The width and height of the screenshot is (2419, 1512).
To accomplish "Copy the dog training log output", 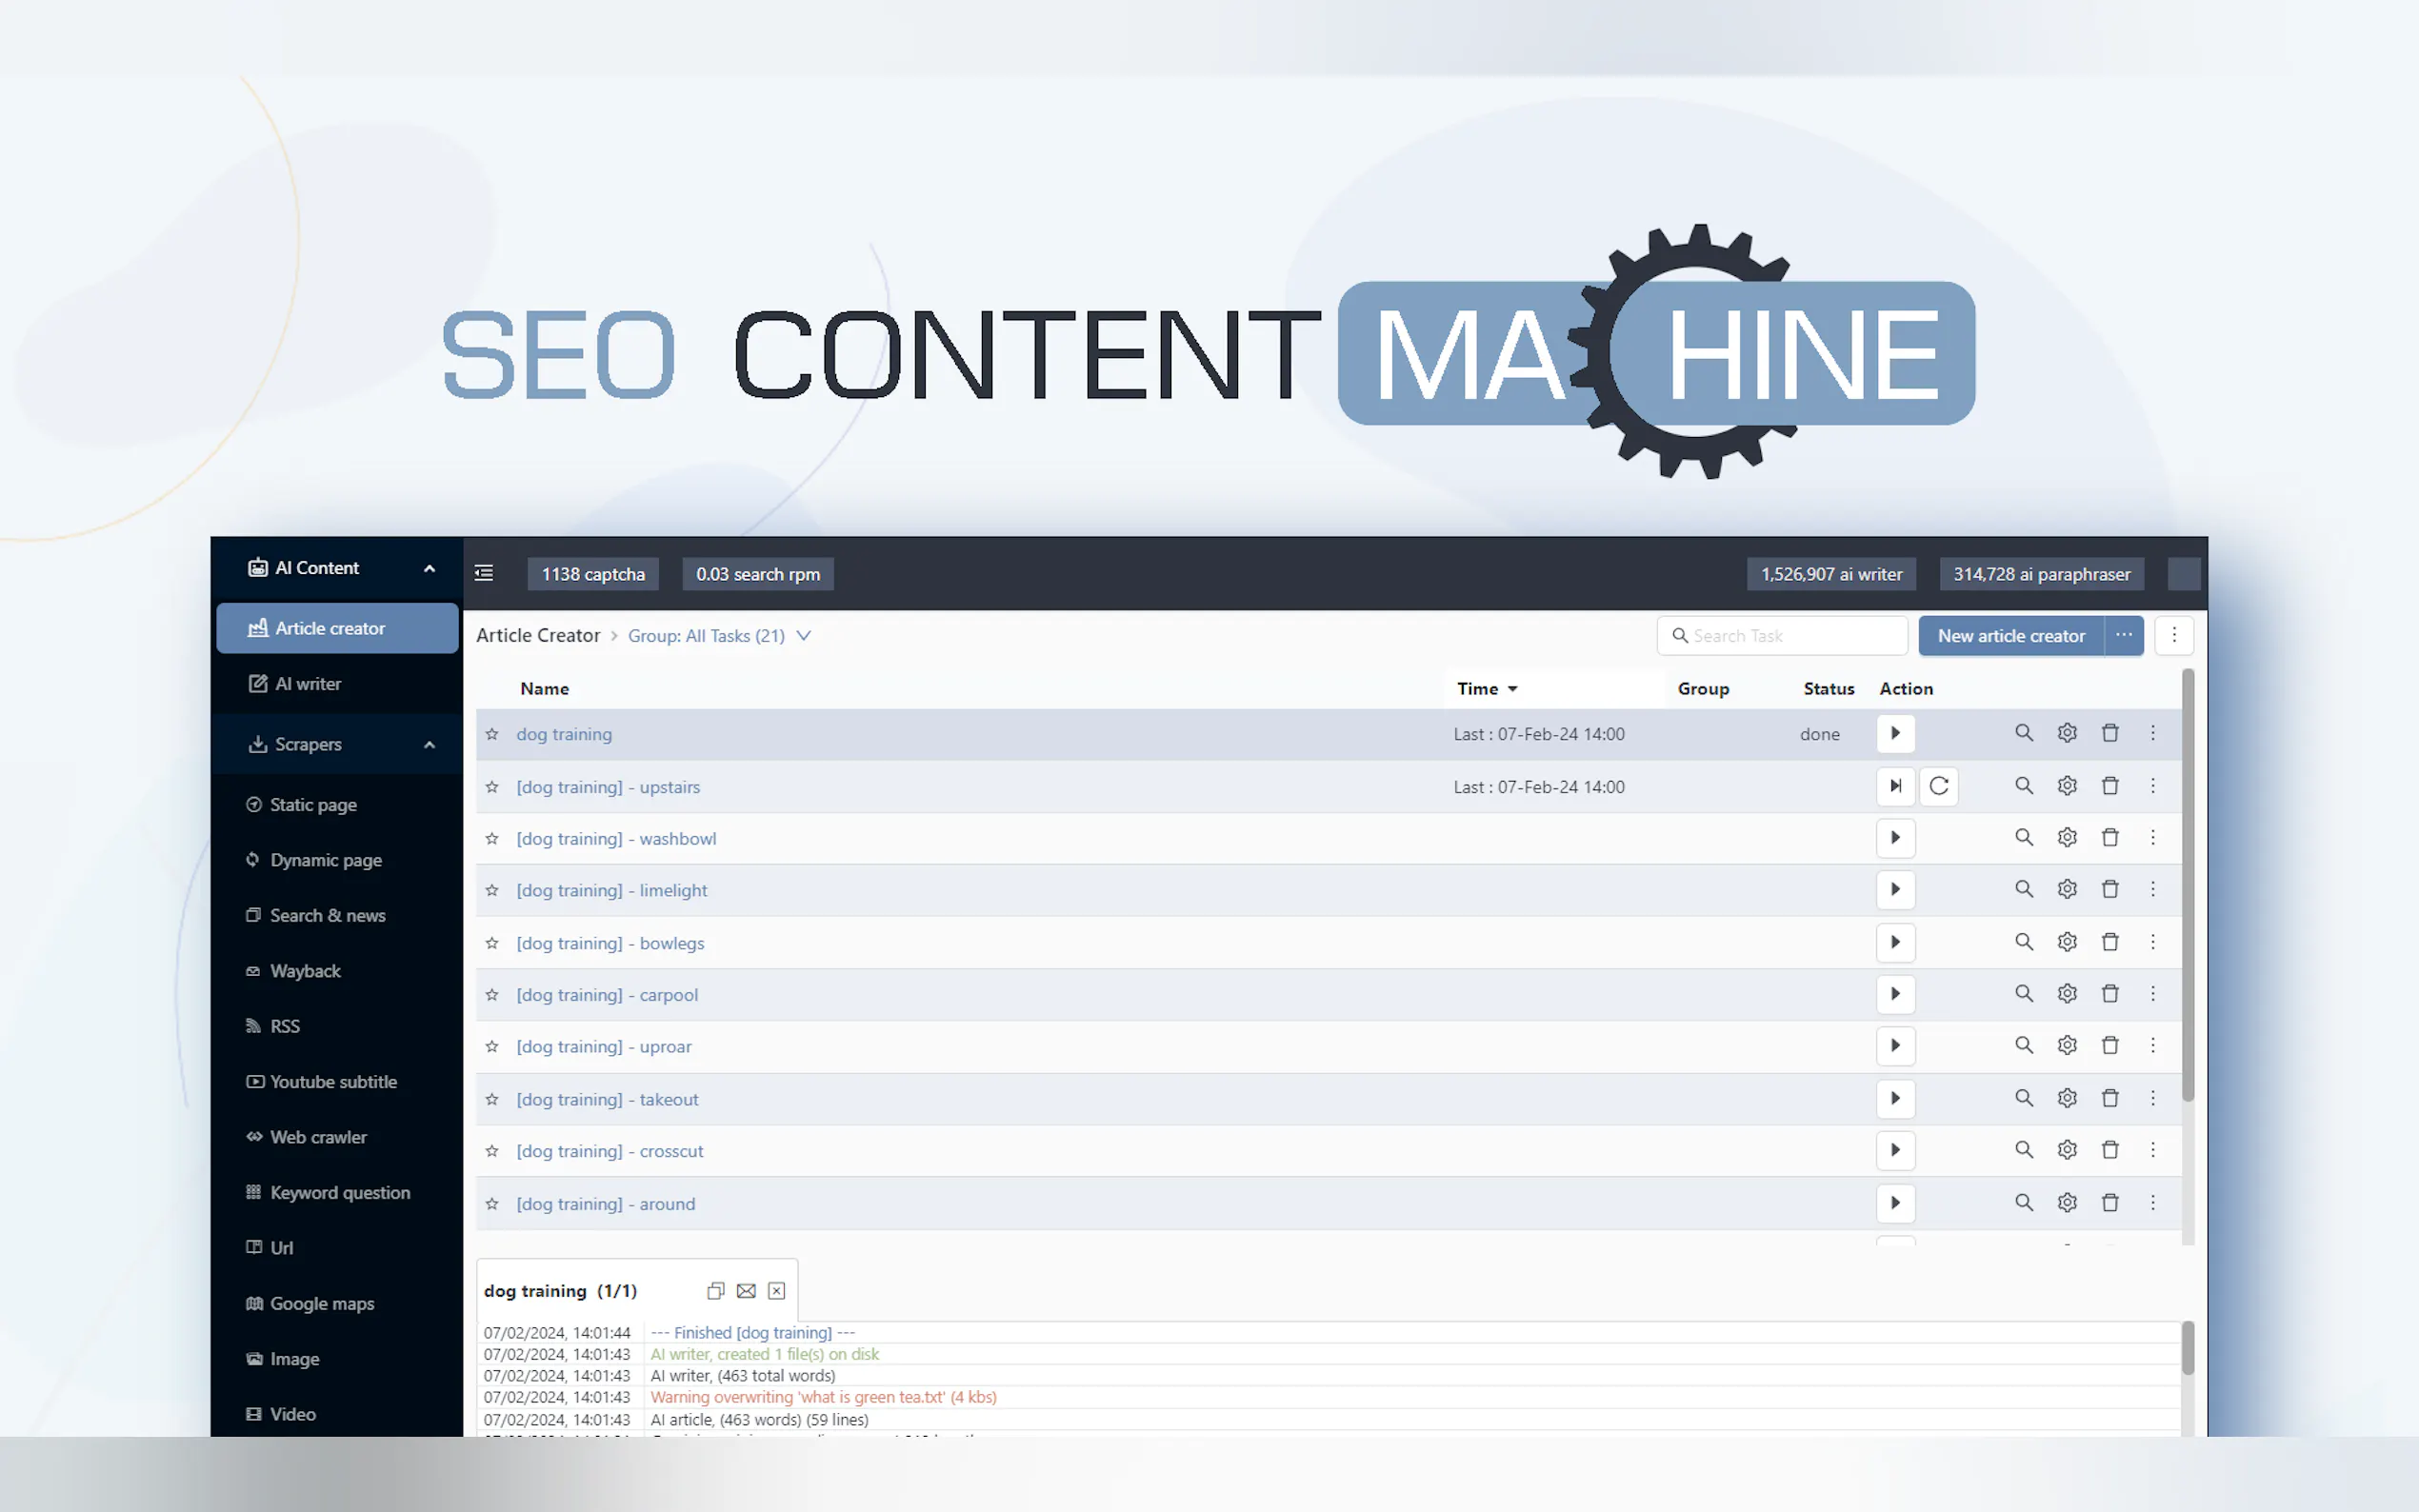I will 715,1290.
